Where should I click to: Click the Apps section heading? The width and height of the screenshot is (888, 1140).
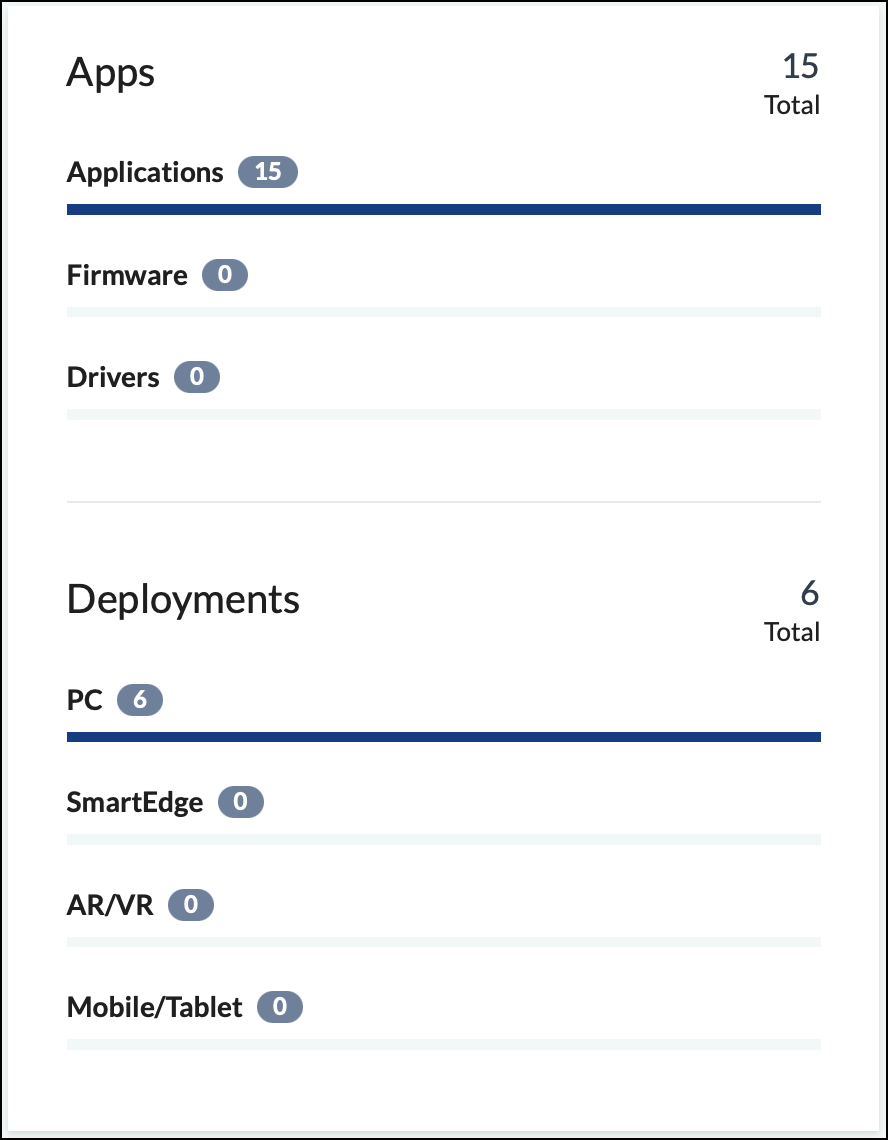(111, 73)
